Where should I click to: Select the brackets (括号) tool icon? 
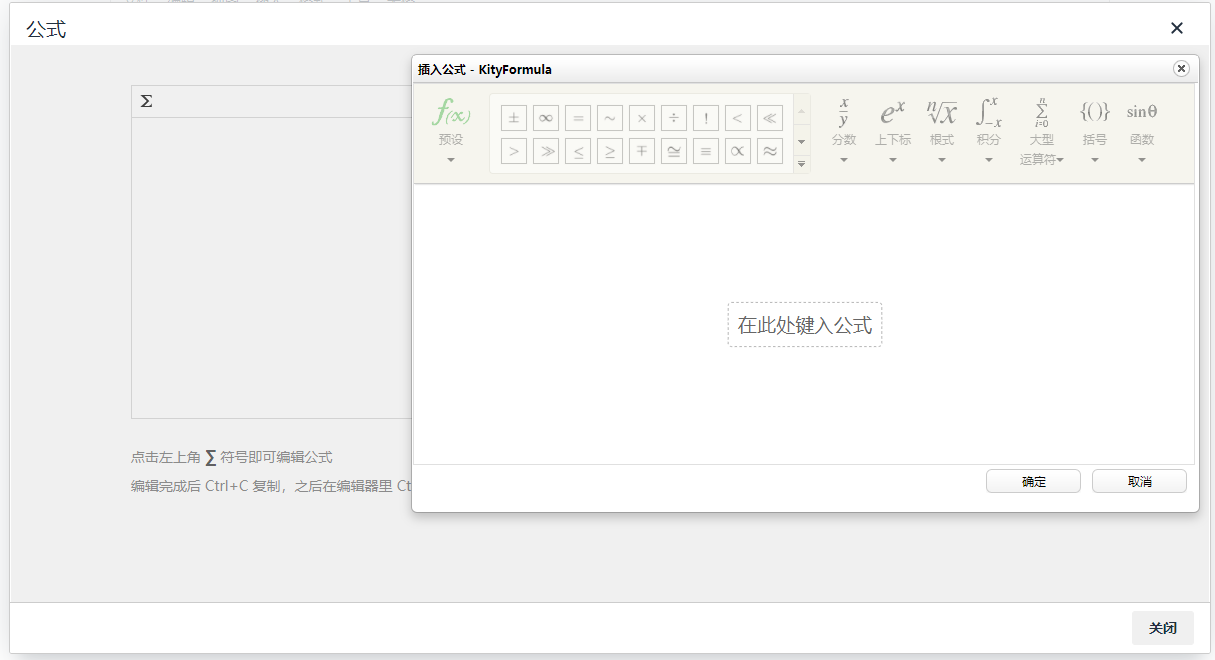pyautogui.click(x=1094, y=112)
